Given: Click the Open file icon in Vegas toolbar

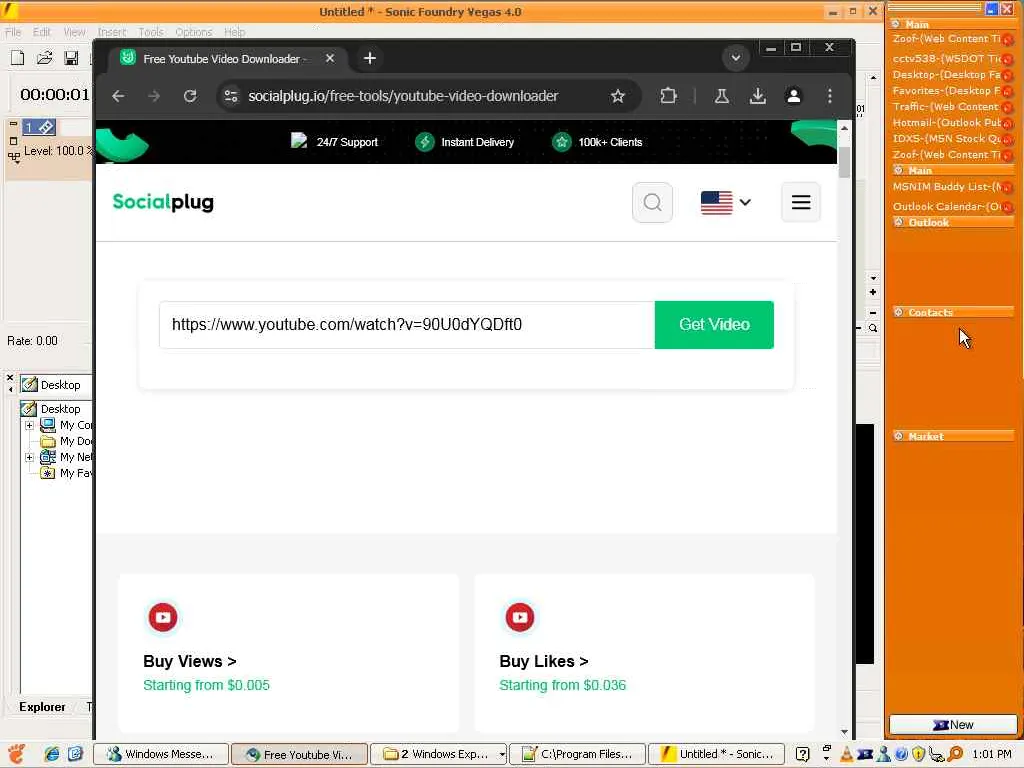Looking at the screenshot, I should coord(44,58).
